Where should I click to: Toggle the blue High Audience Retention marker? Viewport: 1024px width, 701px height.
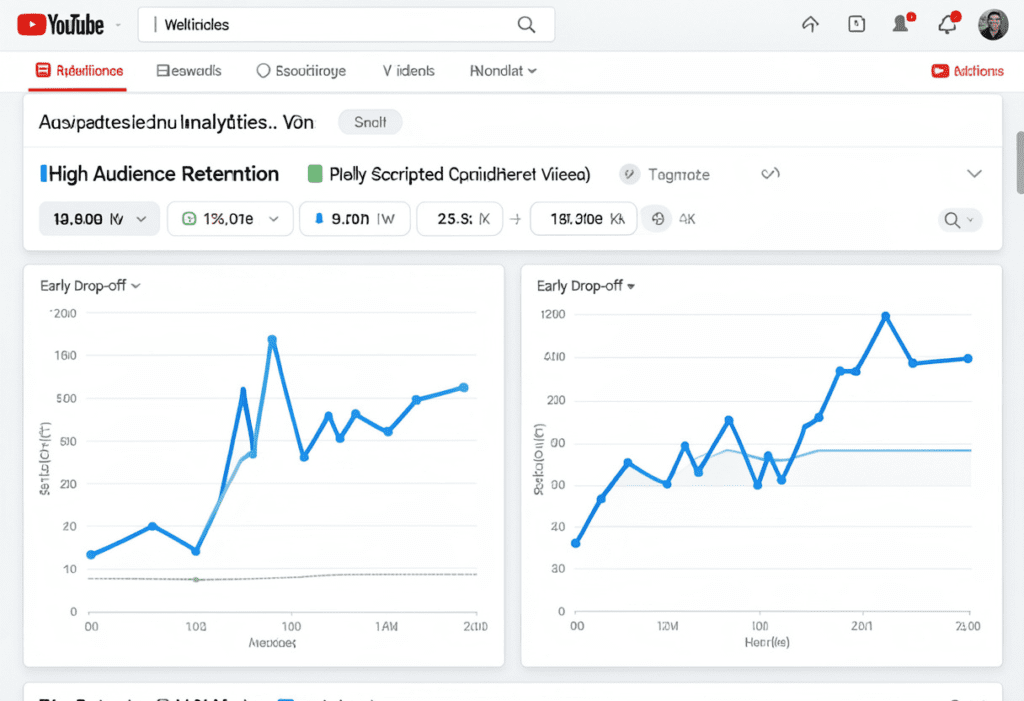[43, 174]
